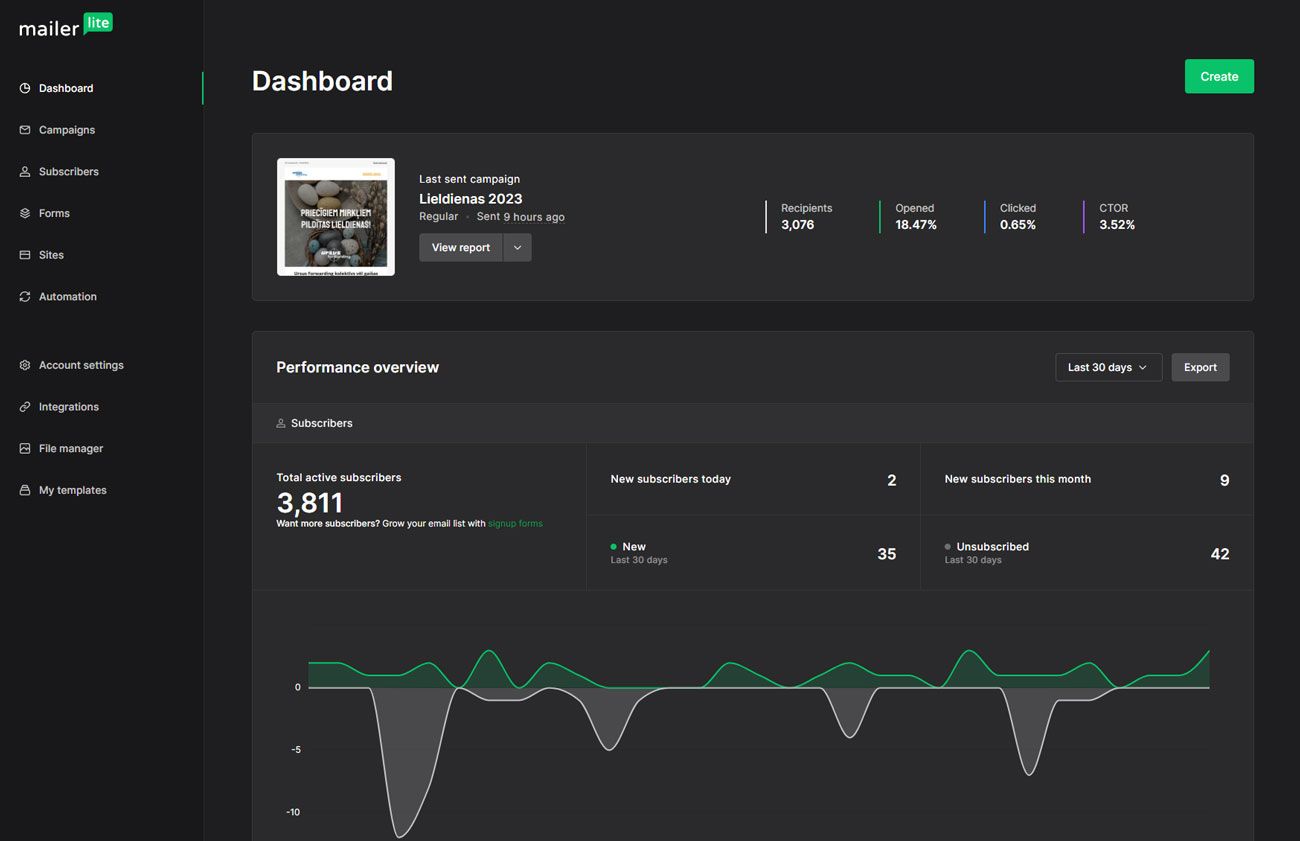The height and width of the screenshot is (841, 1300).
Task: Expand the View report dropdown arrow
Action: [517, 248]
